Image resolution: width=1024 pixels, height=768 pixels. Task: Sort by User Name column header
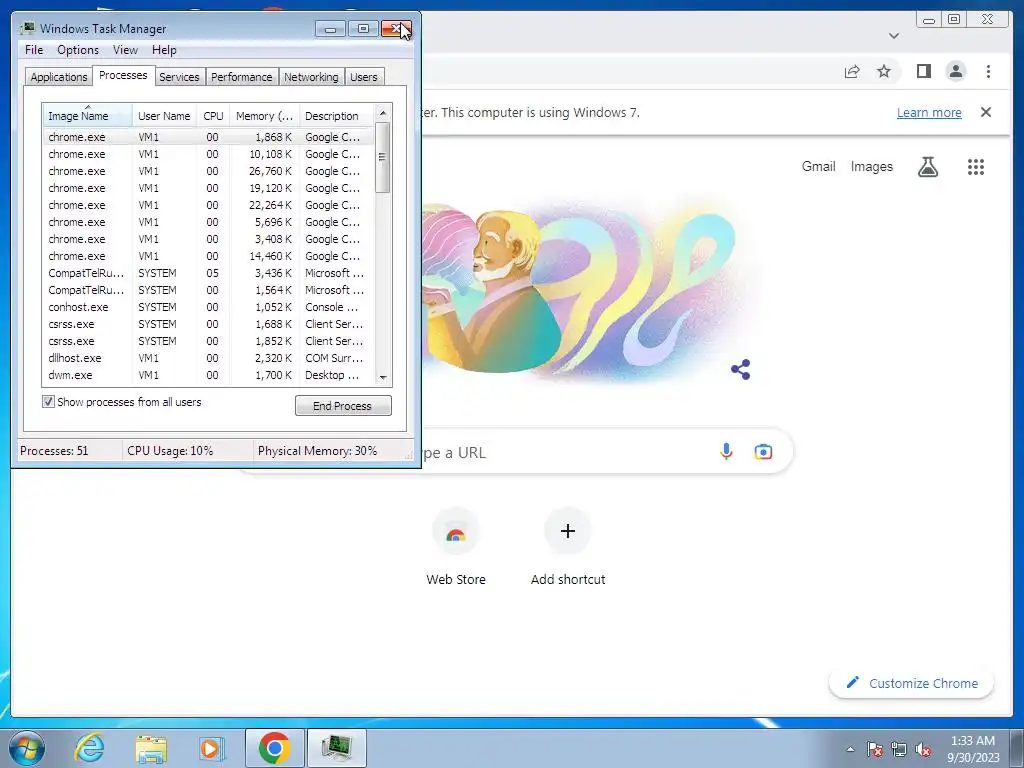coord(164,116)
